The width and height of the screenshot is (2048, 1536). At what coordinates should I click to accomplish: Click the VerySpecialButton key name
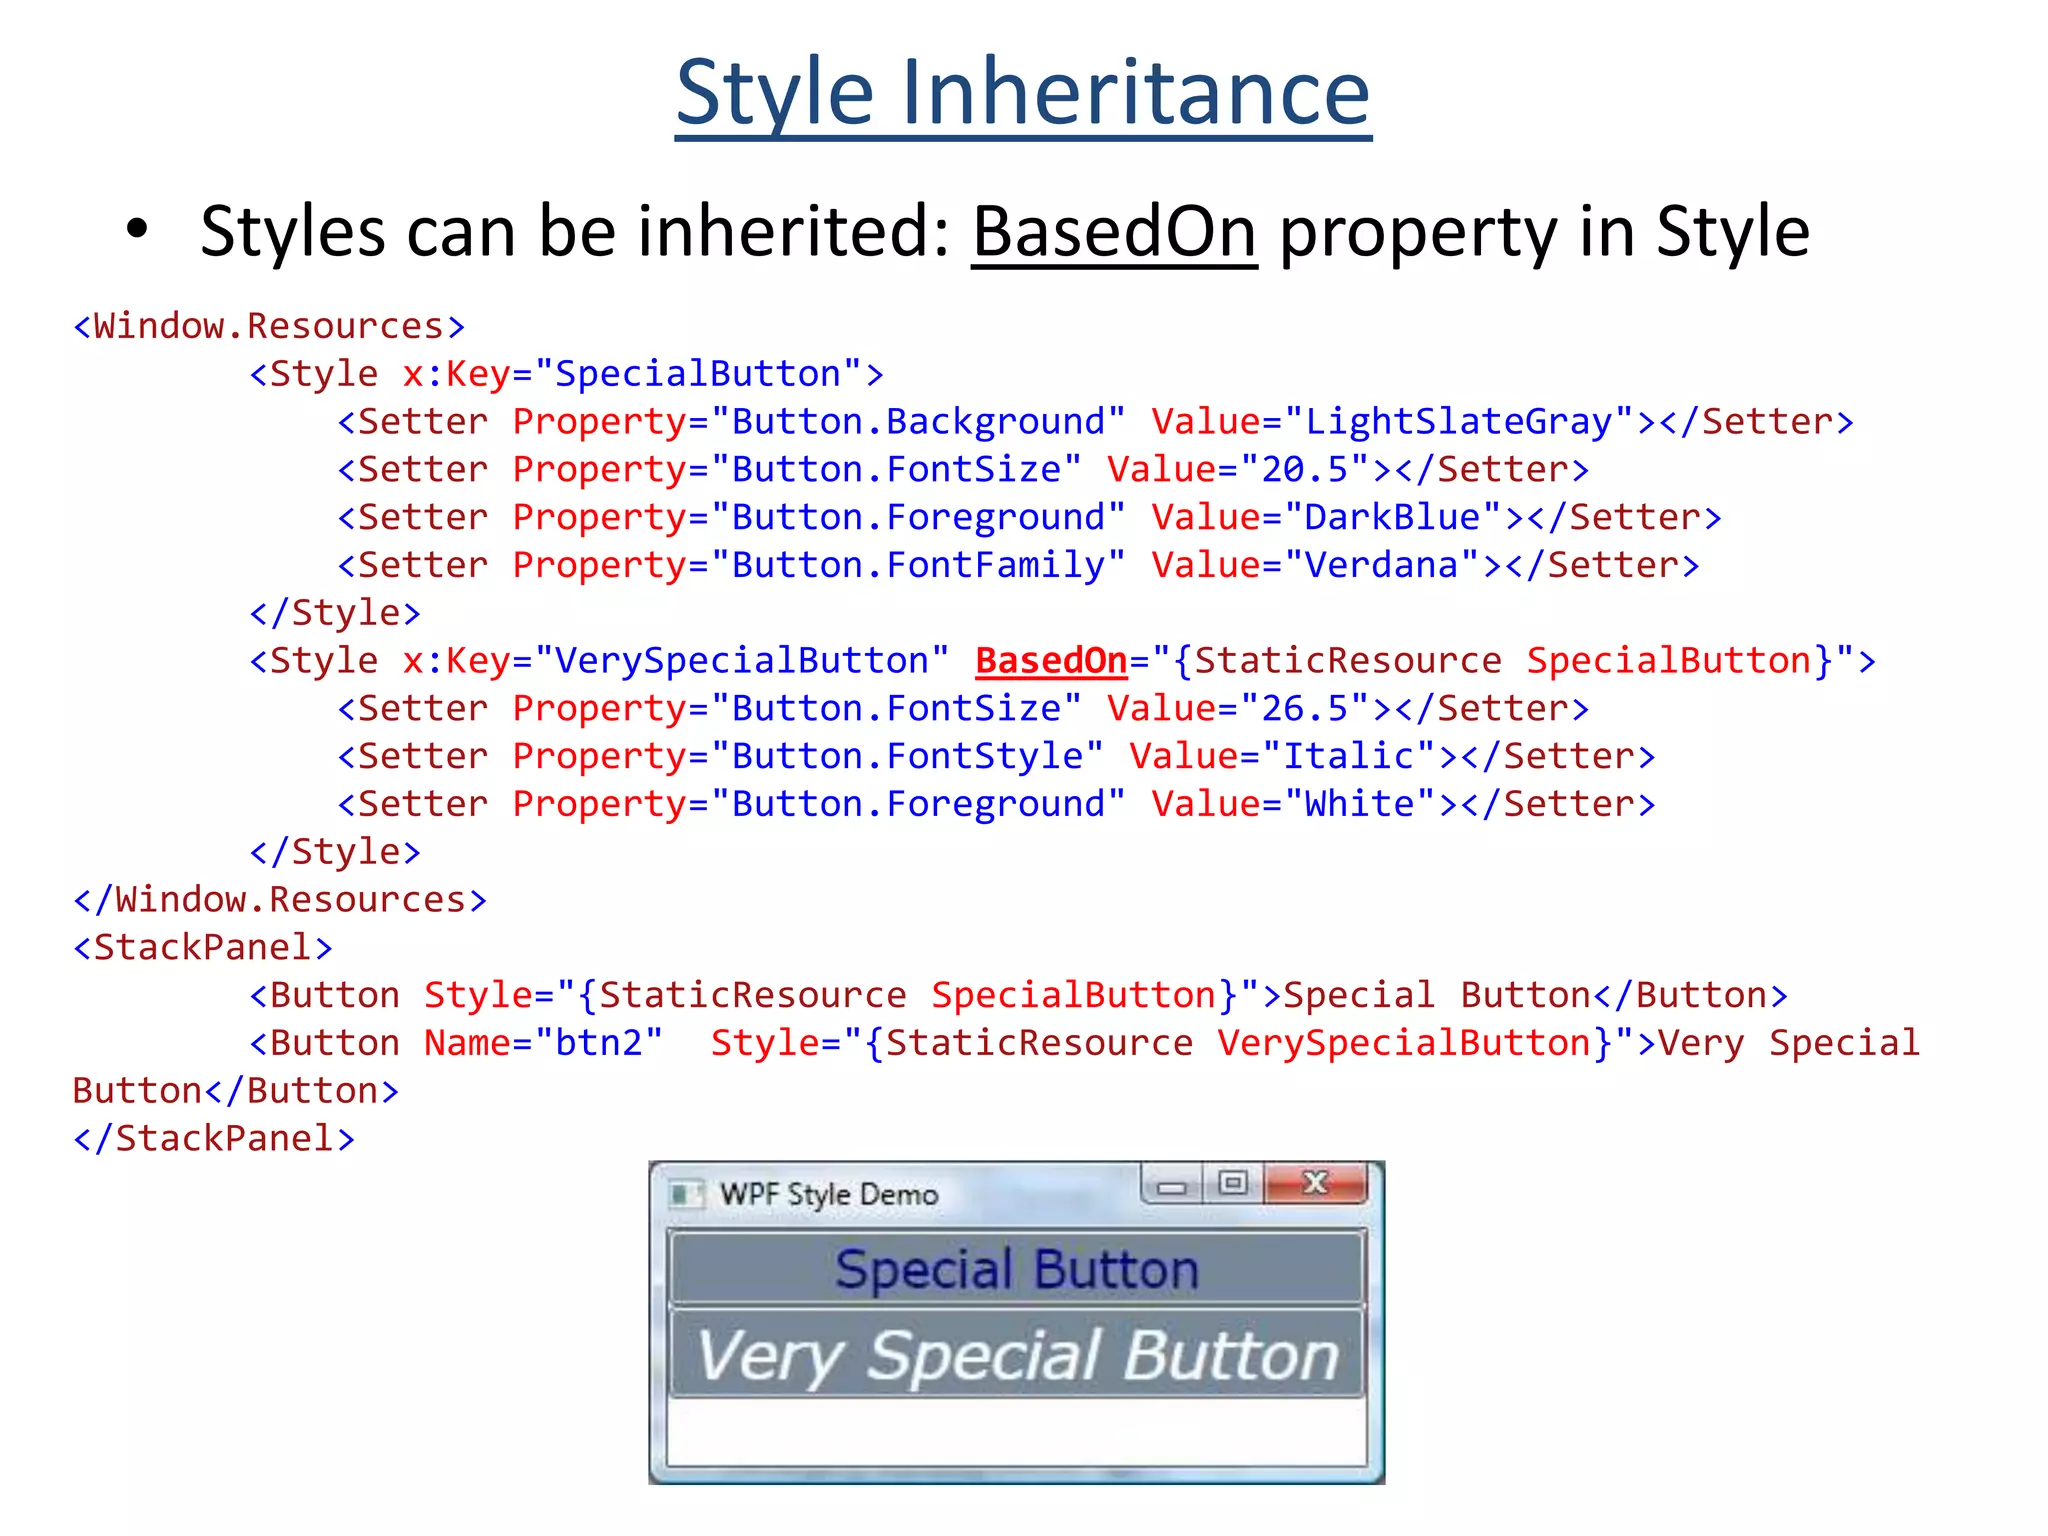point(741,661)
